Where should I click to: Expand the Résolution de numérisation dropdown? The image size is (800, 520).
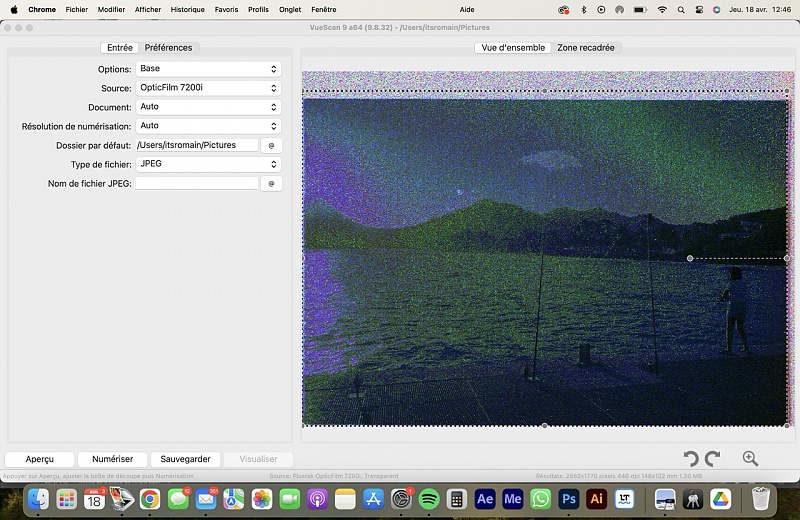coord(208,126)
